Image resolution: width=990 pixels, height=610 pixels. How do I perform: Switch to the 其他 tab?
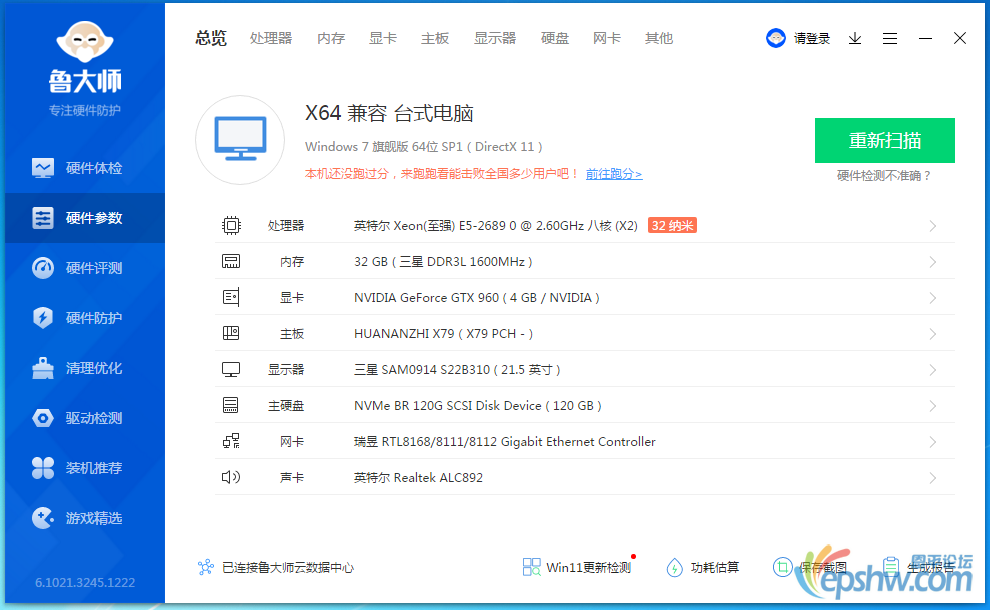[659, 39]
